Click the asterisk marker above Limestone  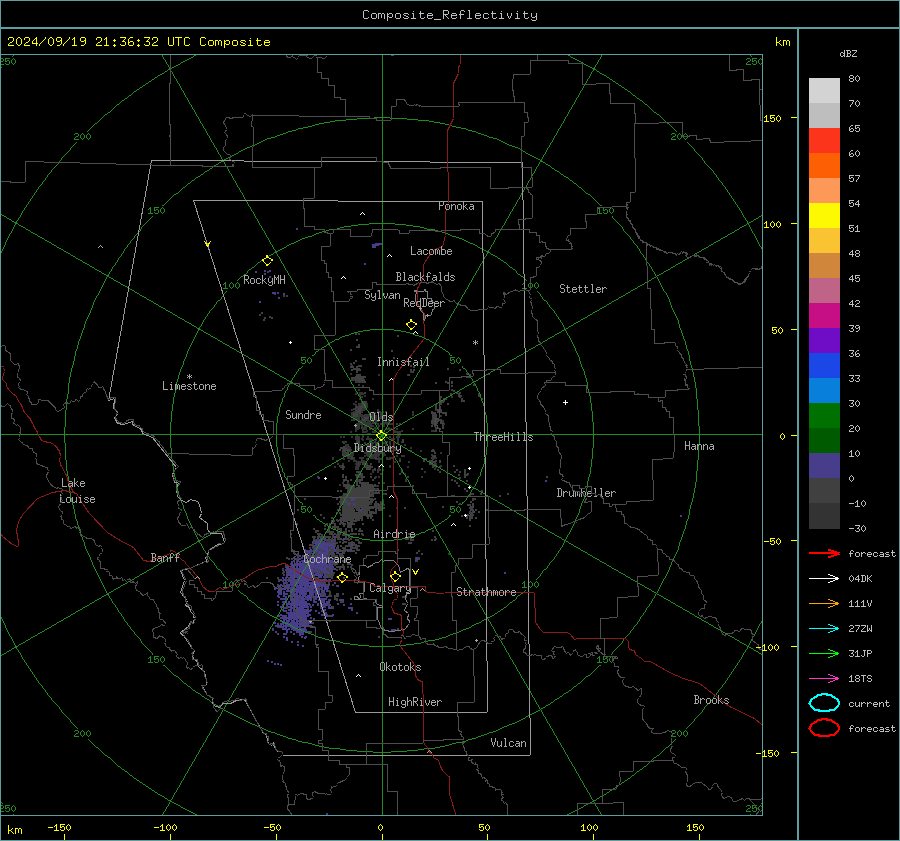(189, 377)
